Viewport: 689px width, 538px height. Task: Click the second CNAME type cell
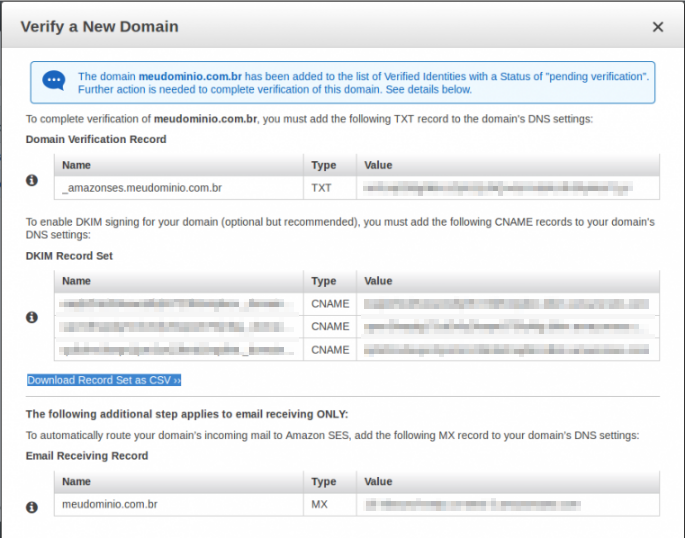[330, 326]
